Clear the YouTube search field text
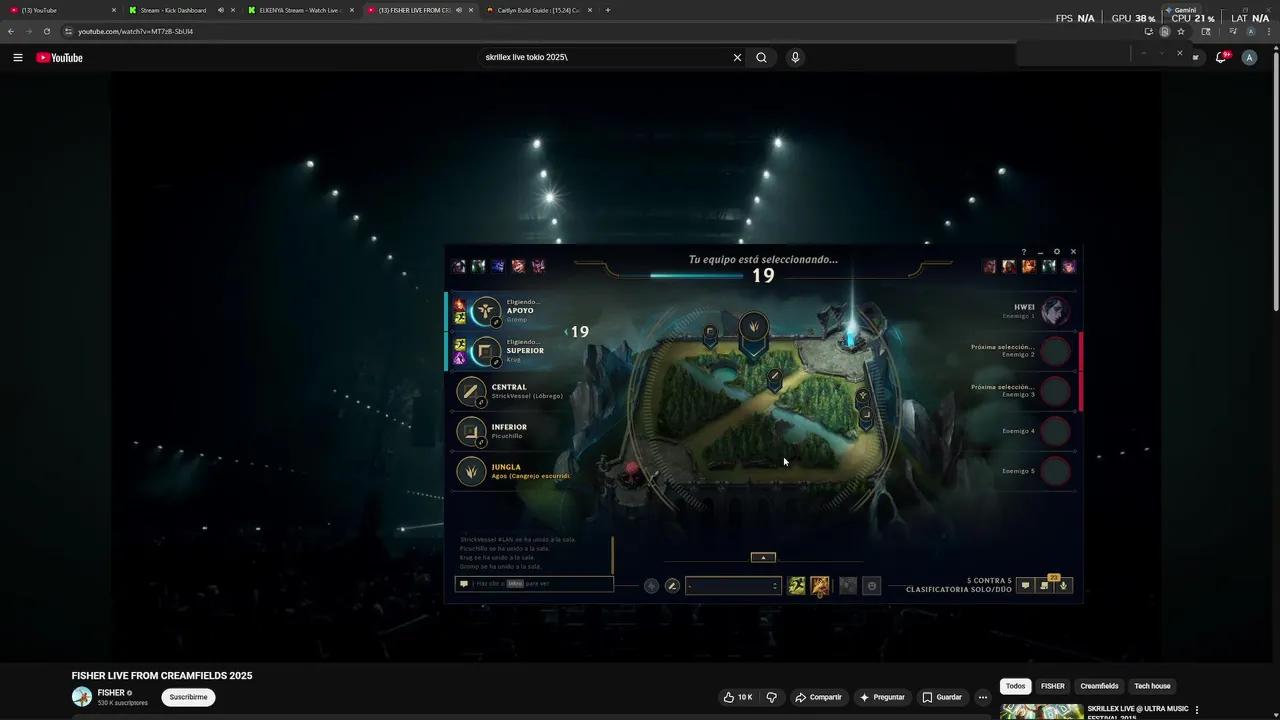Viewport: 1280px width, 720px height. [737, 57]
